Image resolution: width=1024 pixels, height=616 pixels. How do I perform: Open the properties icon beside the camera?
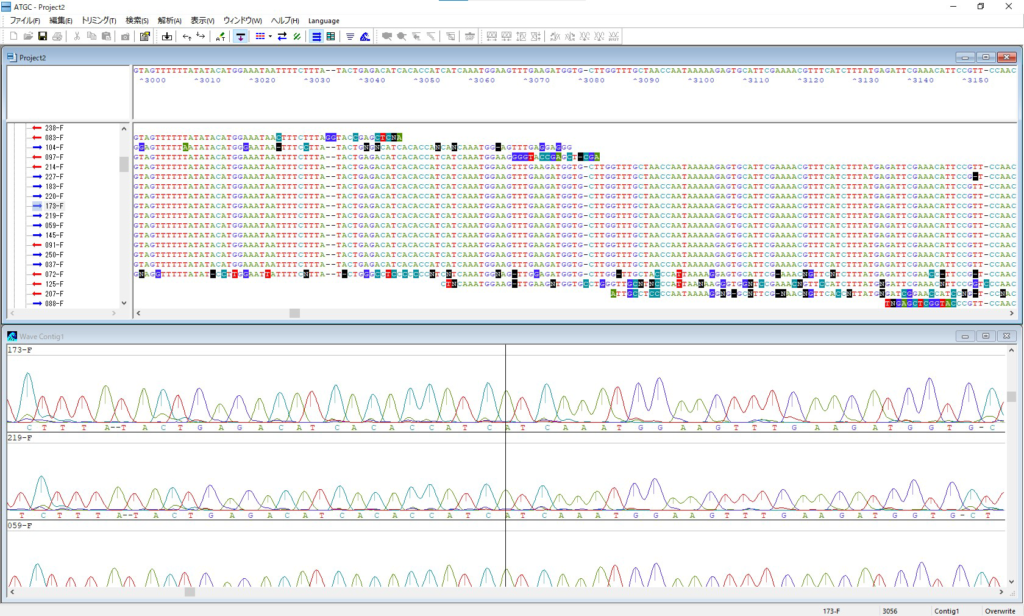[144, 37]
